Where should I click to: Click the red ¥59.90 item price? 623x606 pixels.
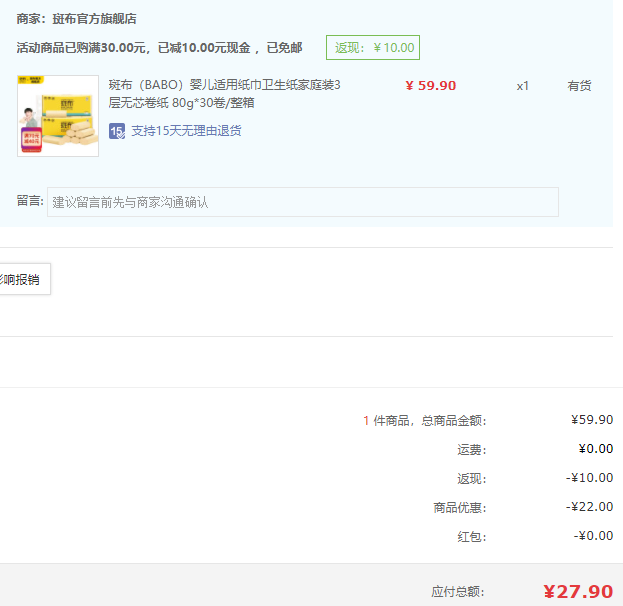(x=431, y=85)
